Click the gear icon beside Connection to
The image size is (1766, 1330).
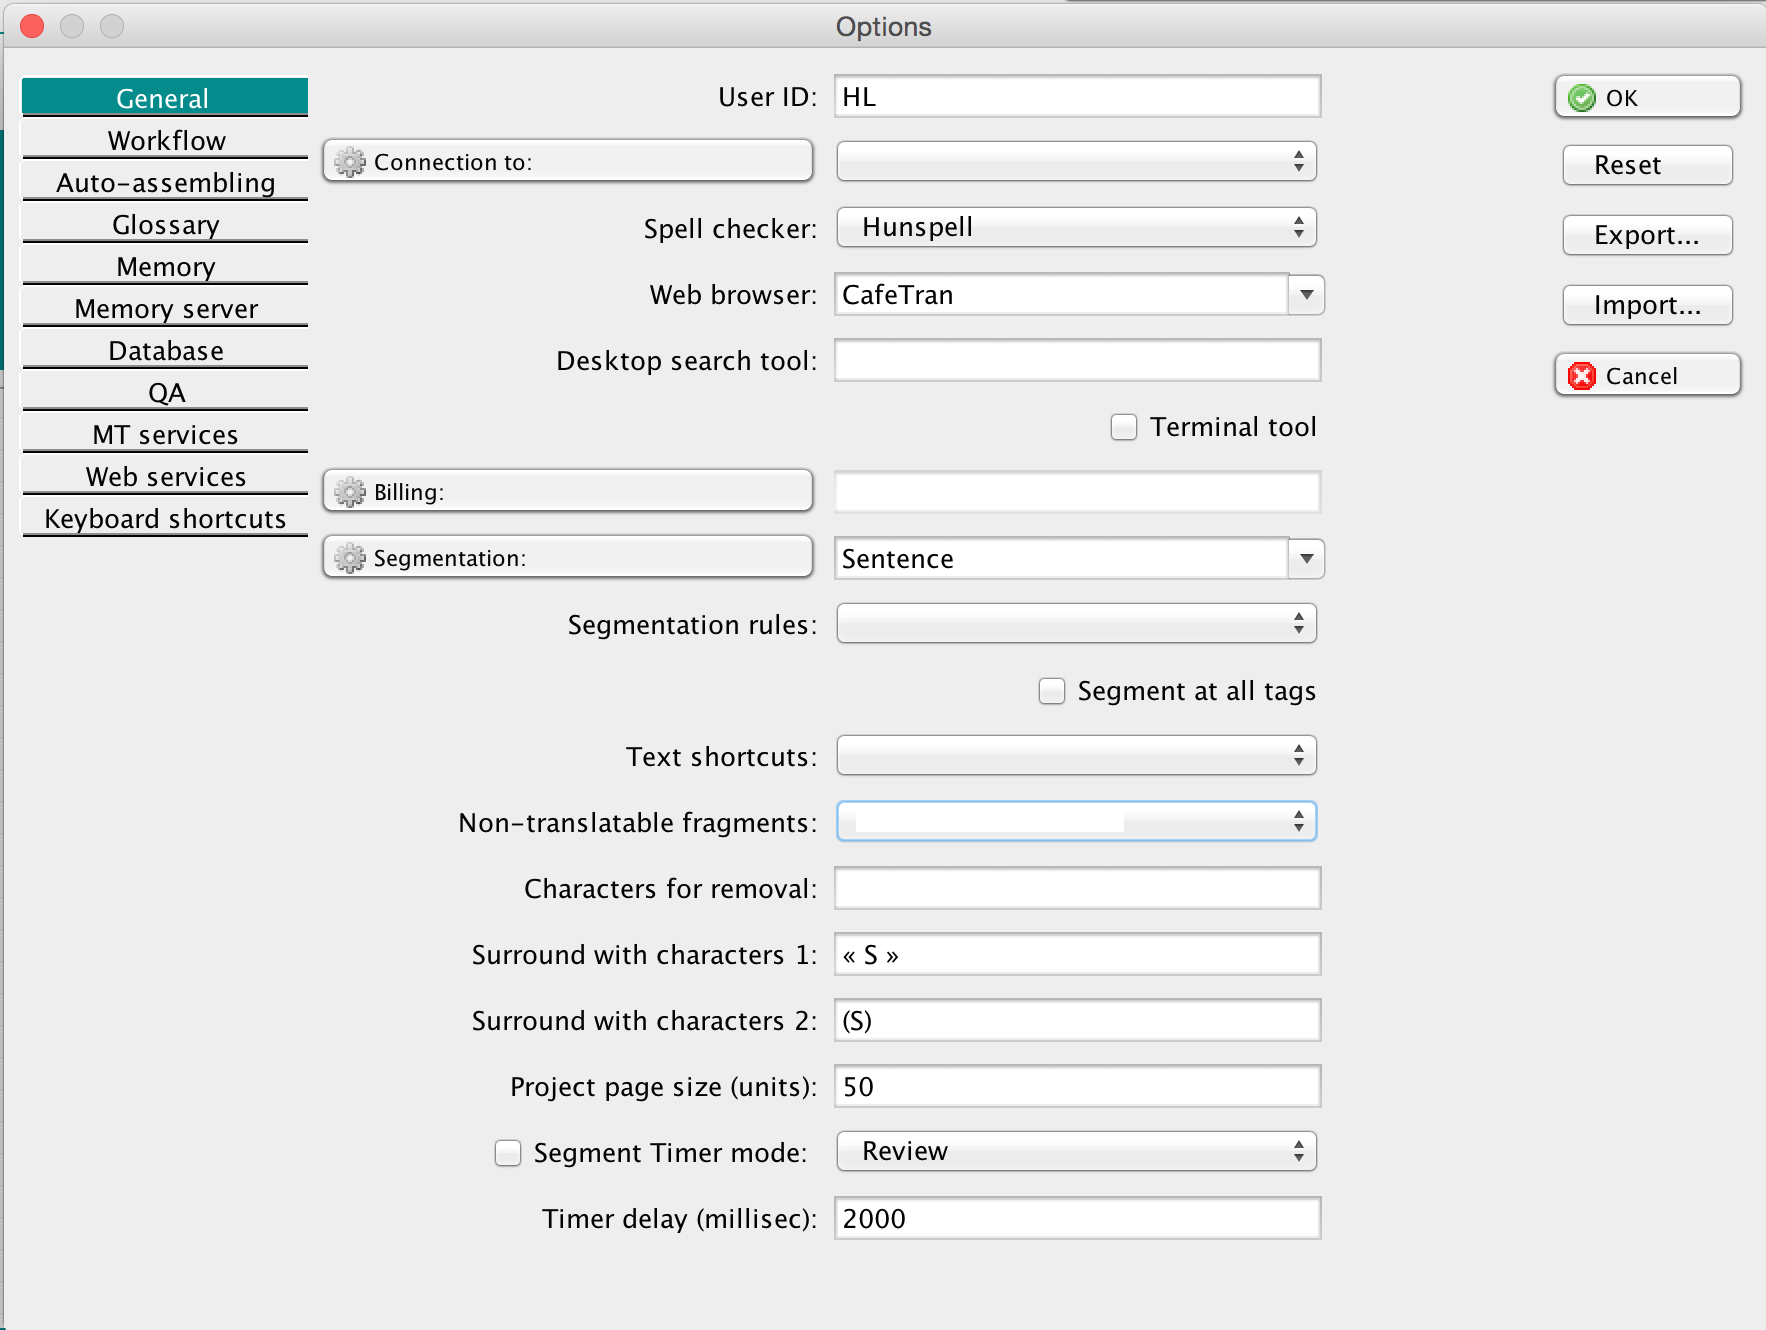pyautogui.click(x=350, y=162)
